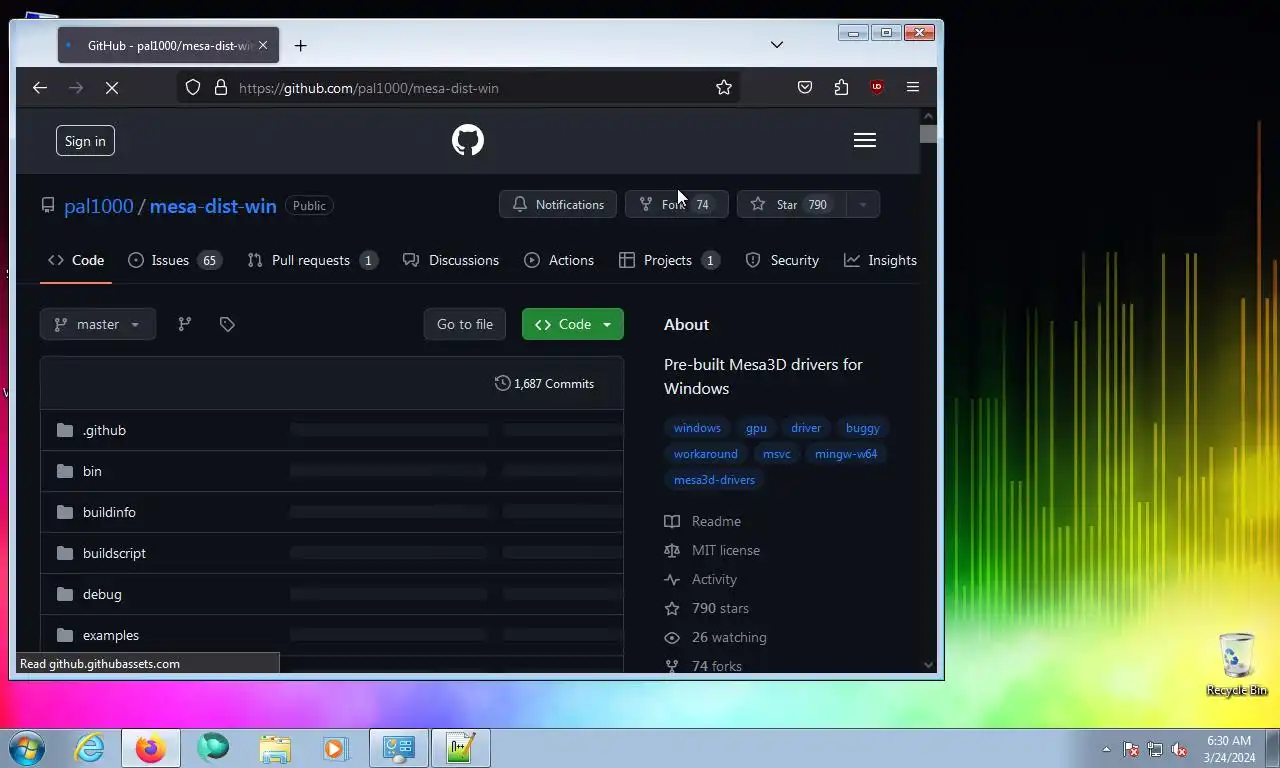Switch to the Issues tab
The width and height of the screenshot is (1280, 768).
[175, 260]
